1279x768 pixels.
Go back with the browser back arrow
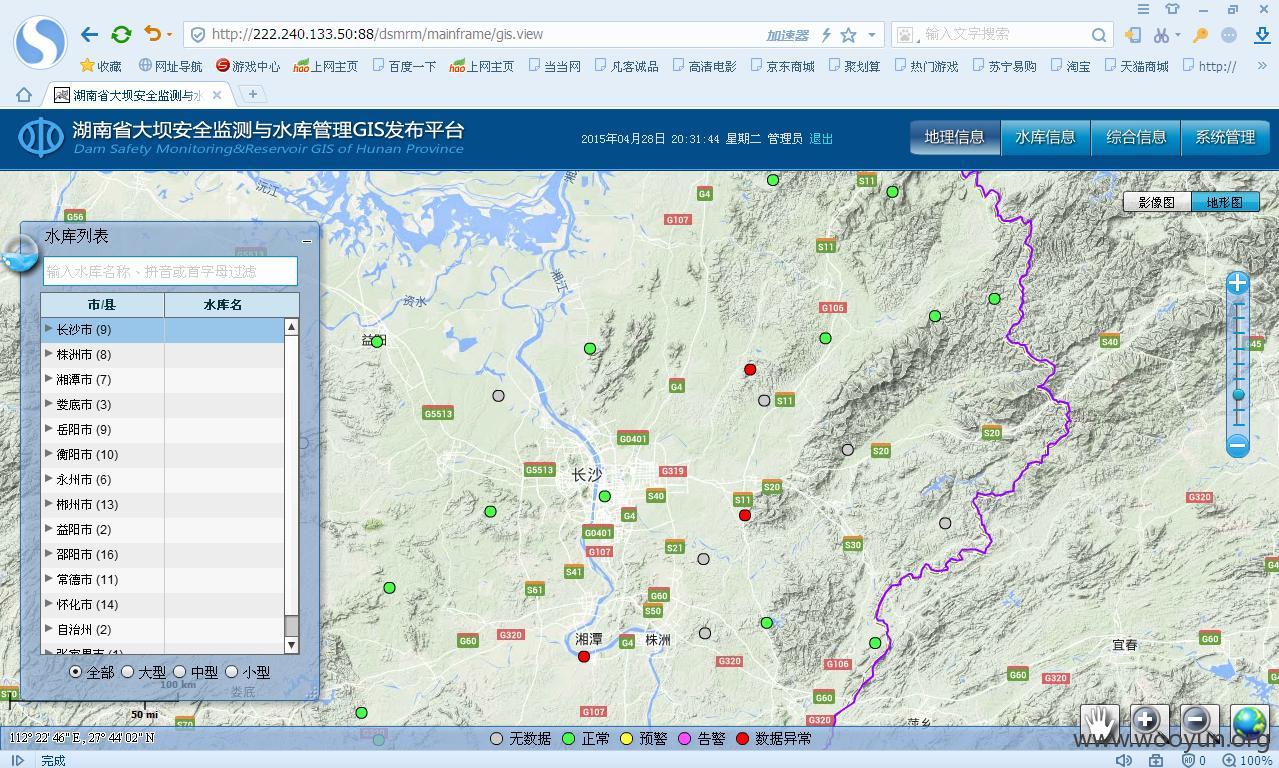click(x=89, y=34)
